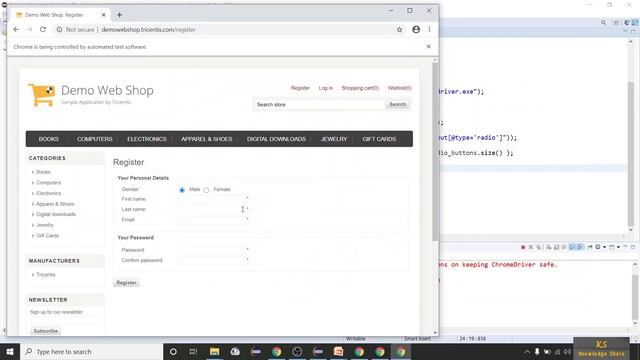Open Jewelry sidebar category
Viewport: 640px width, 360px height.
click(45, 225)
